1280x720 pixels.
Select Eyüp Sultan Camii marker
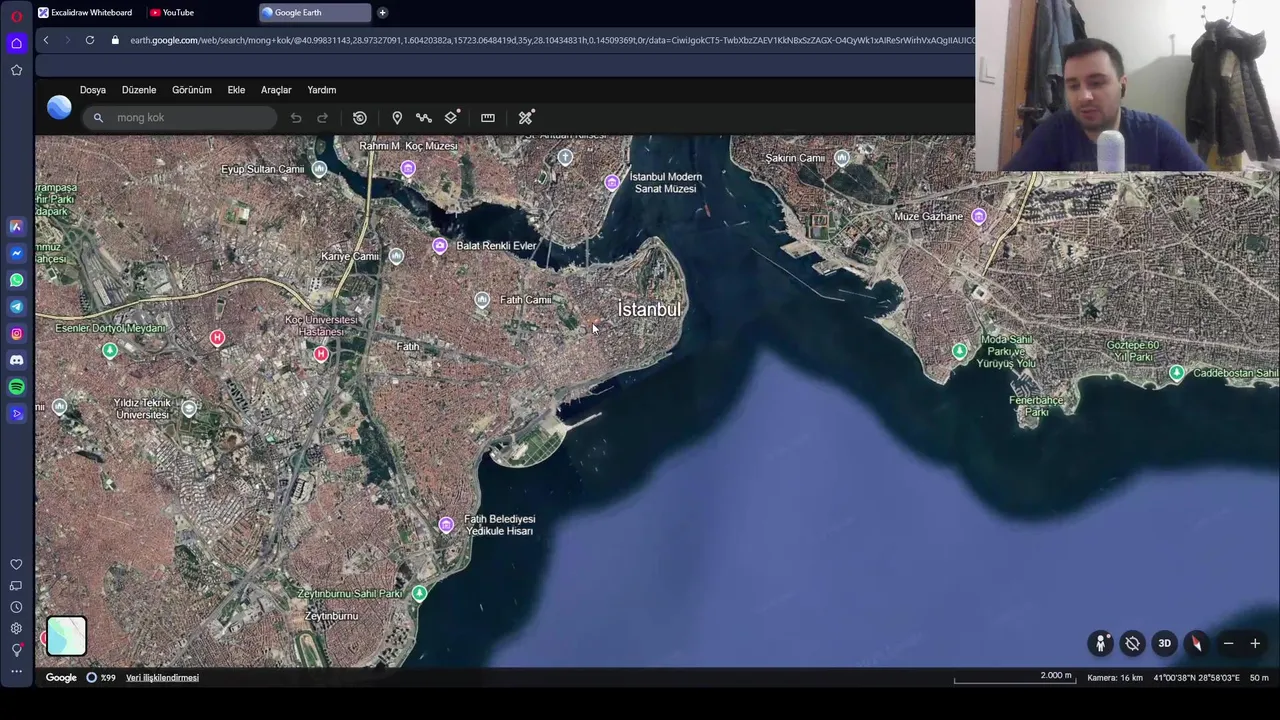pyautogui.click(x=319, y=169)
